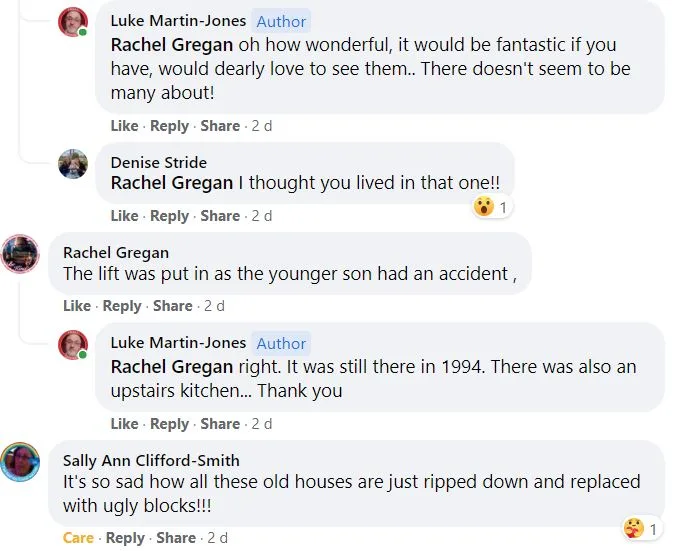Reply to Rachel Gregan's lift comment
This screenshot has width=696, height=551.
(x=122, y=306)
